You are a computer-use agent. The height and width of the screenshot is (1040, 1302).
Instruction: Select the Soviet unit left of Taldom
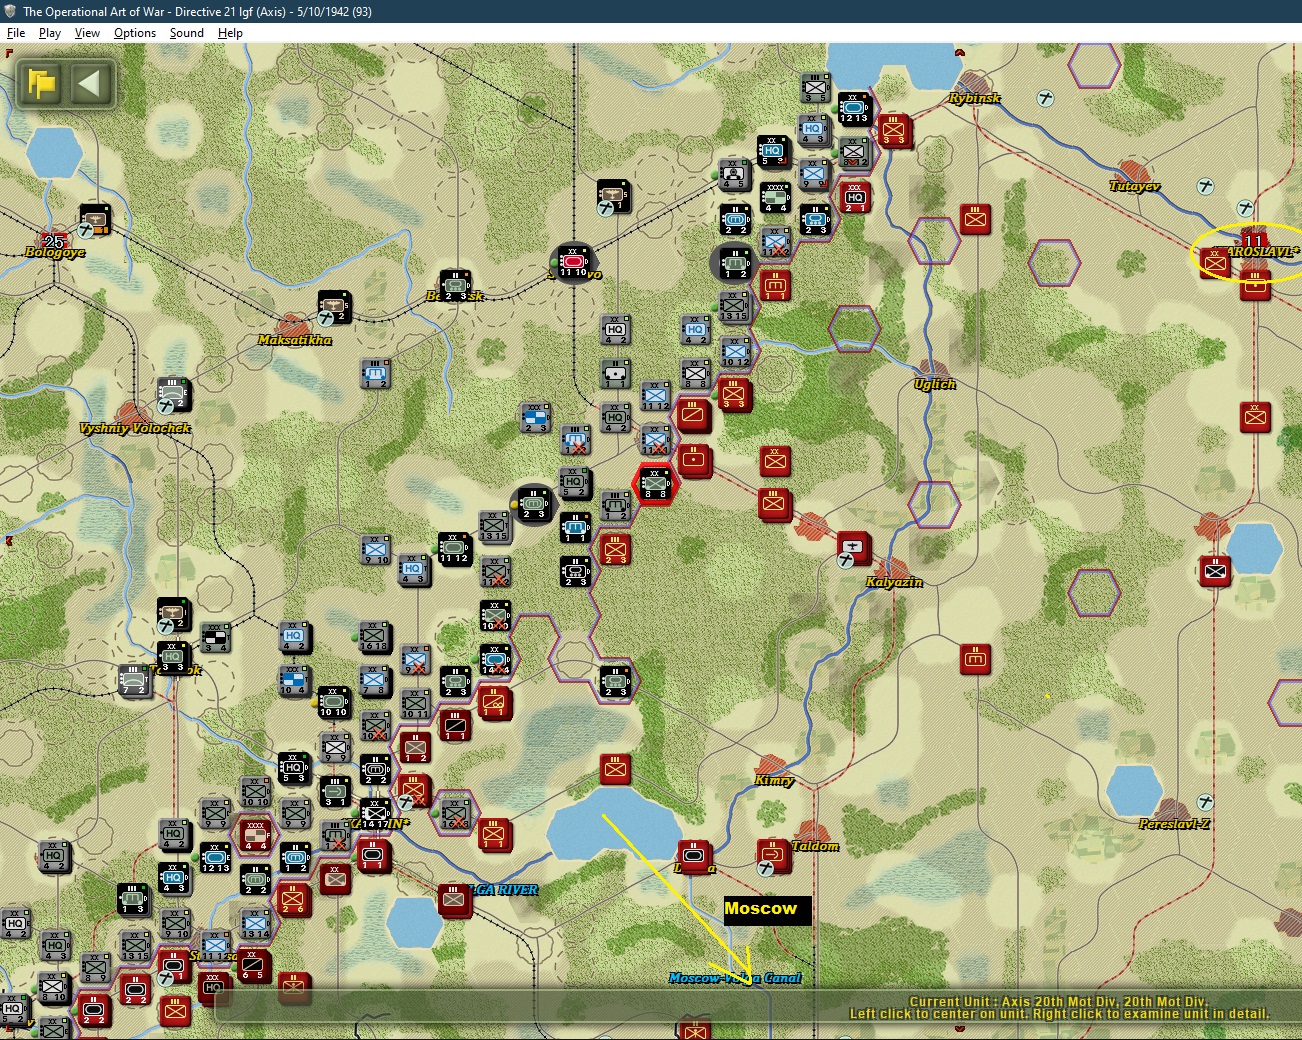pos(773,856)
